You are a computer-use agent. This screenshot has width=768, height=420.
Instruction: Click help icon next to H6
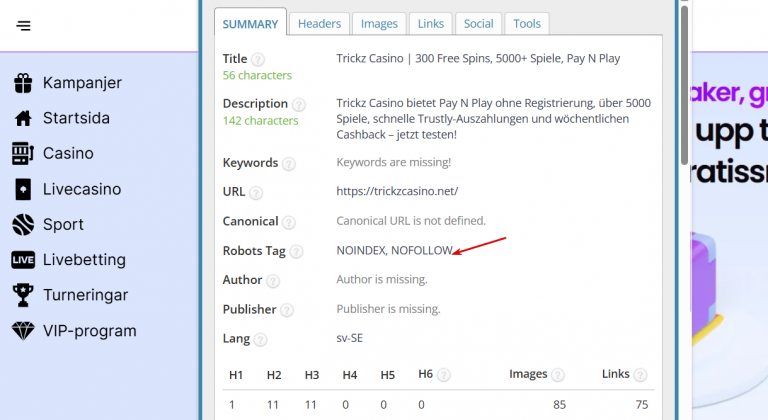point(443,375)
